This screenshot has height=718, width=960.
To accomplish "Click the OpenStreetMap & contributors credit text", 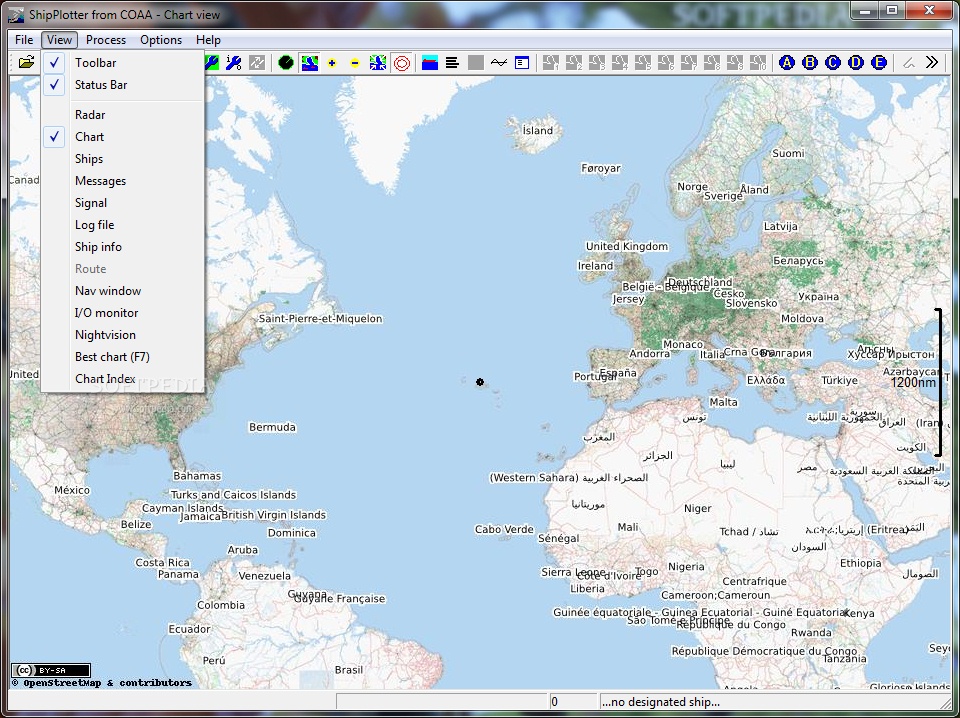I will [x=102, y=682].
